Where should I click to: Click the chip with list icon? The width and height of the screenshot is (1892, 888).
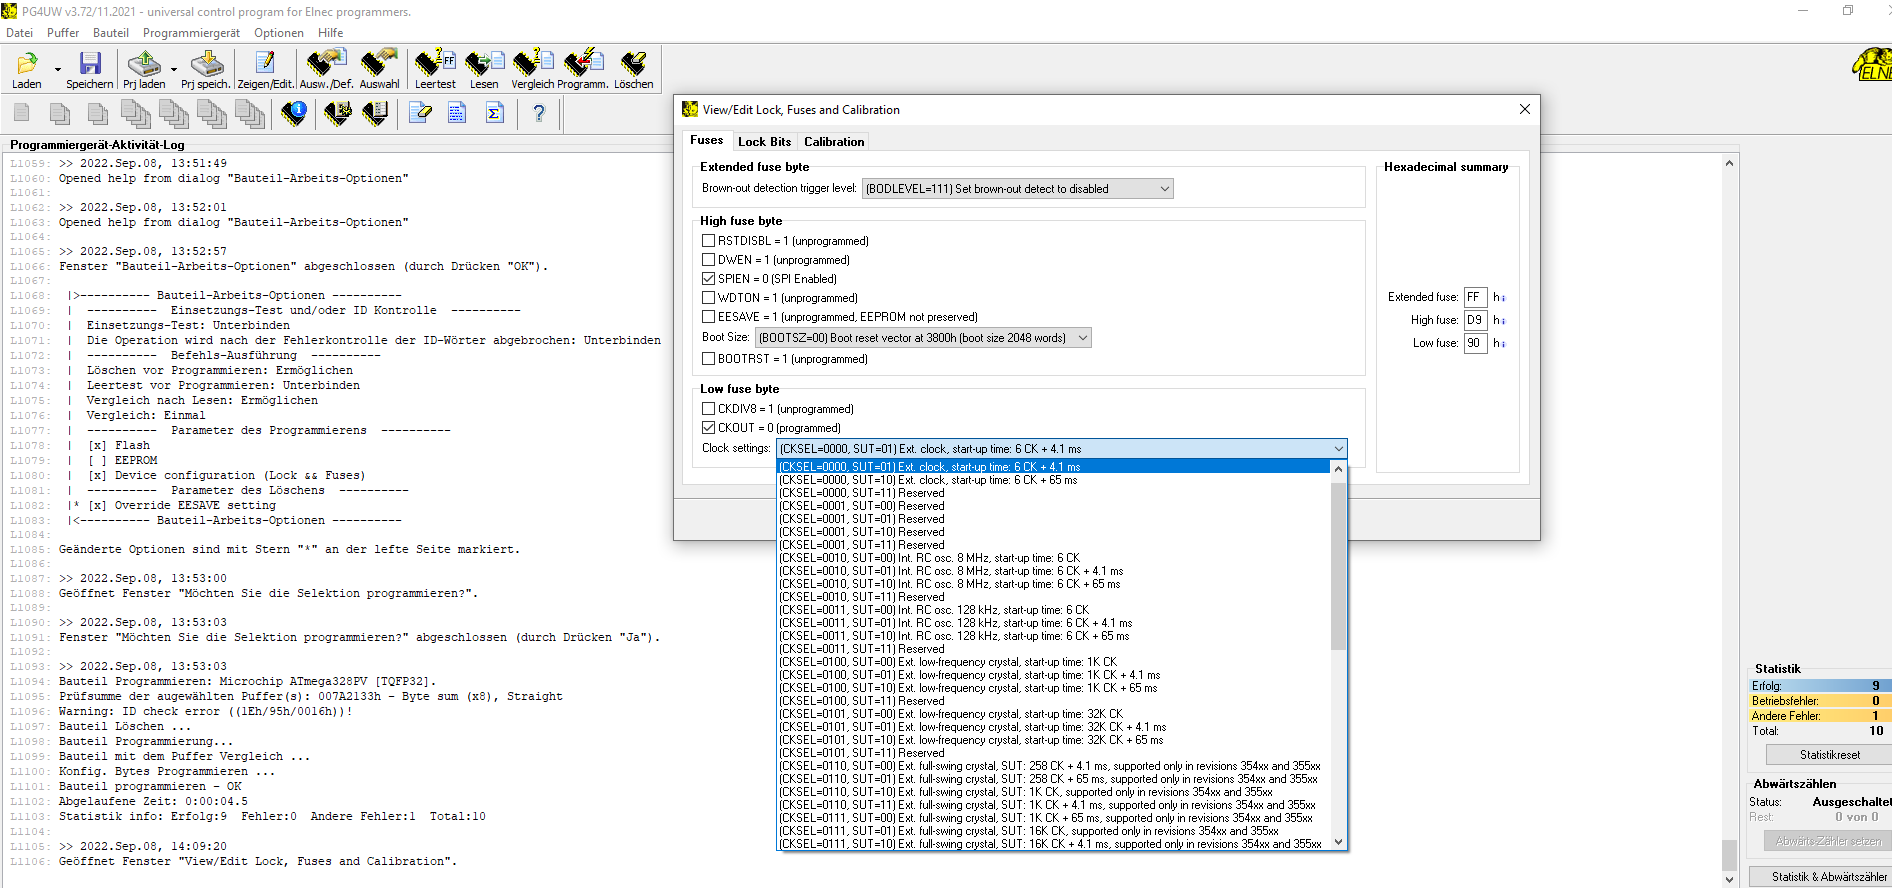click(x=375, y=113)
